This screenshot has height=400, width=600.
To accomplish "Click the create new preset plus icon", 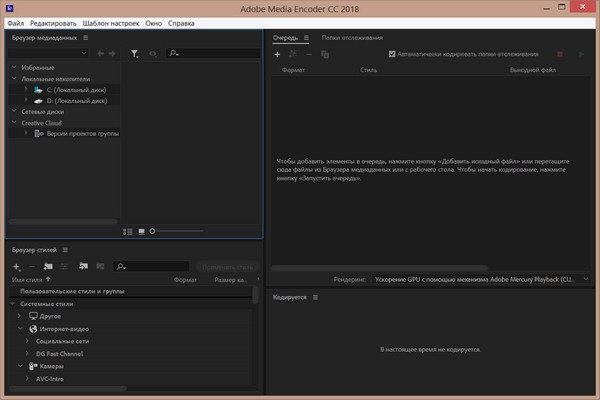I will pos(16,267).
